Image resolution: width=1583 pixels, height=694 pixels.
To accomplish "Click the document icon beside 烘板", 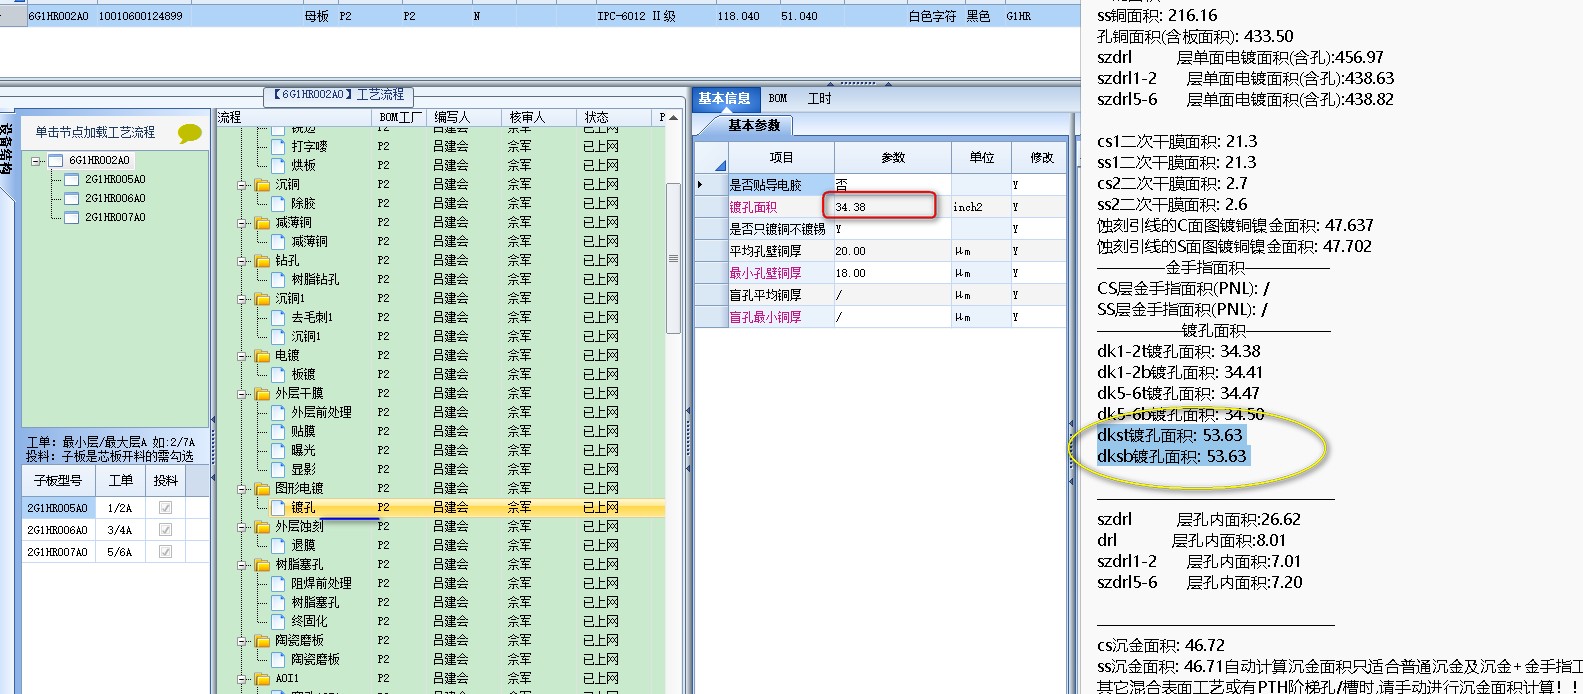I will point(278,165).
